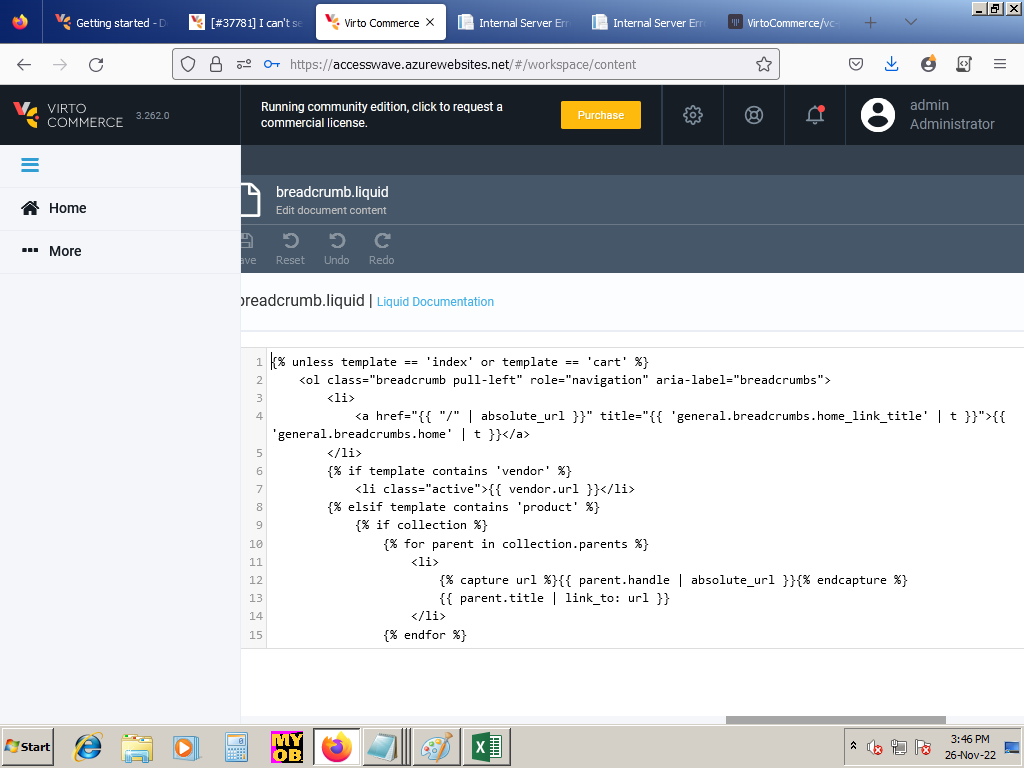Click the Redo toolbar button

point(381,249)
